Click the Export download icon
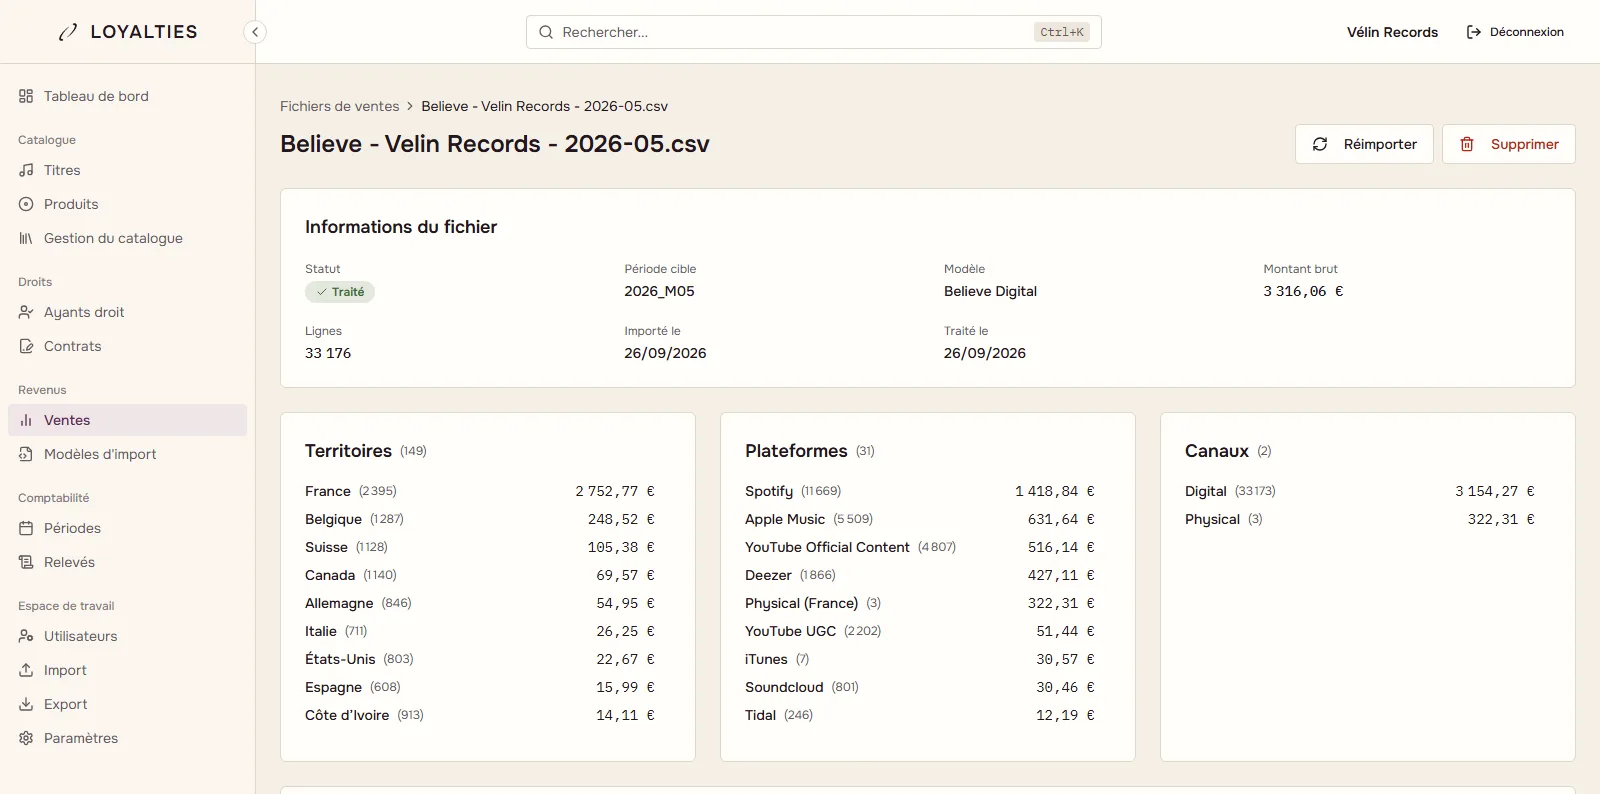The image size is (1600, 794). pos(26,704)
